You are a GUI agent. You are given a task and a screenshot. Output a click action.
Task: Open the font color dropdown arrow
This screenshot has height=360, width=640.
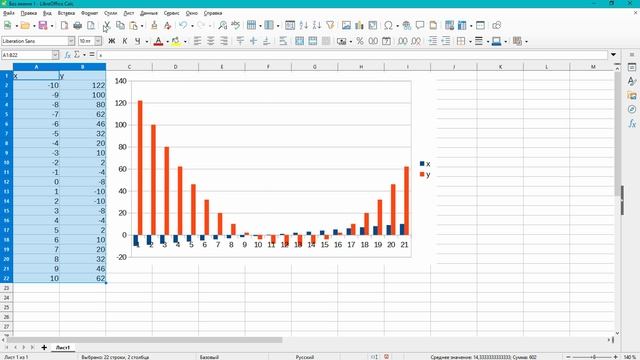[x=167, y=42]
